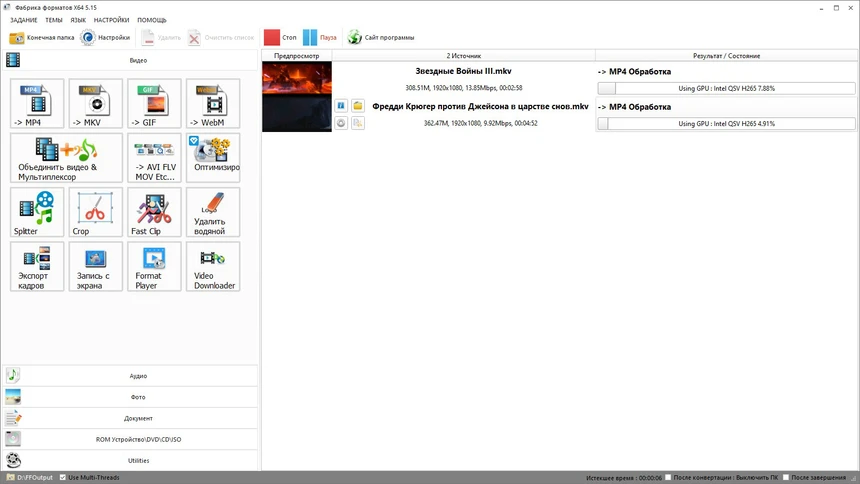Open the НАСТРОЙКИ menu

point(111,20)
